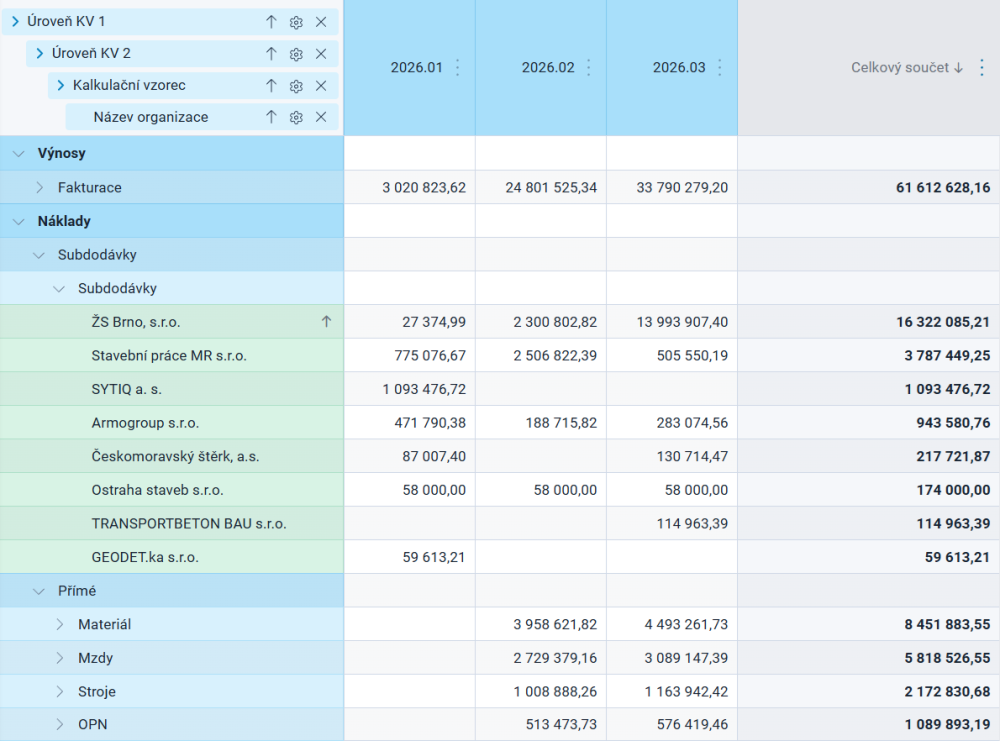The width and height of the screenshot is (1000, 741).
Task: Expand the OPN row
Action: click(x=59, y=724)
